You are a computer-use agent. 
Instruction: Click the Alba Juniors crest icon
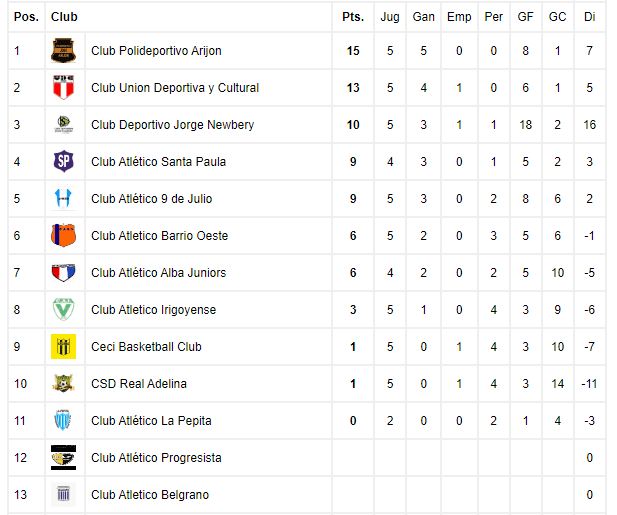pos(63,272)
